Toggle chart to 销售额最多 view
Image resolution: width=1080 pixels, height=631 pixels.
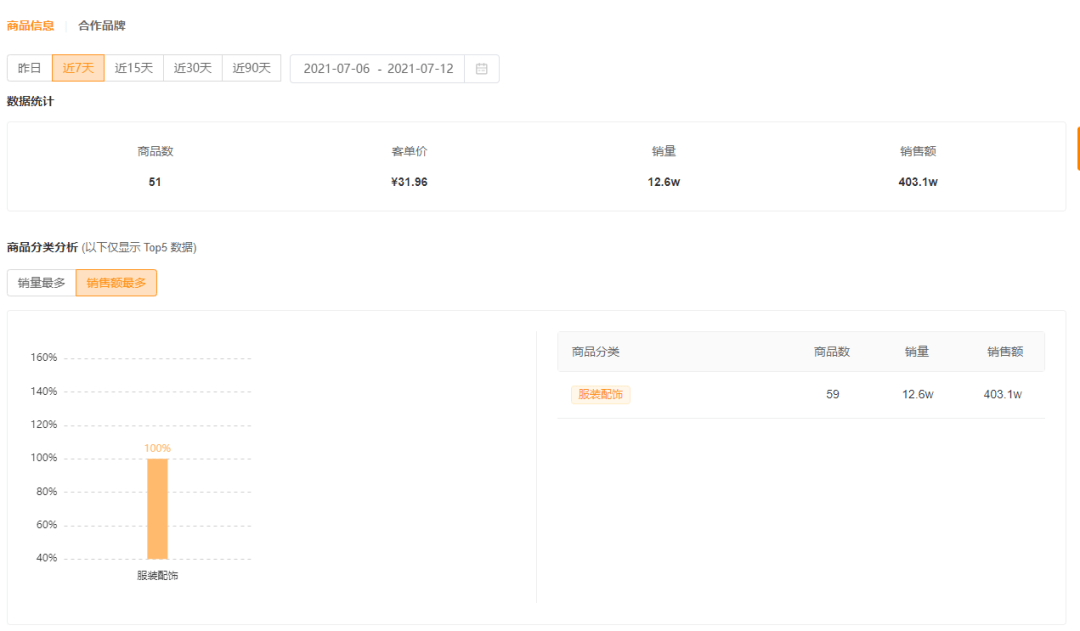pyautogui.click(x=116, y=283)
